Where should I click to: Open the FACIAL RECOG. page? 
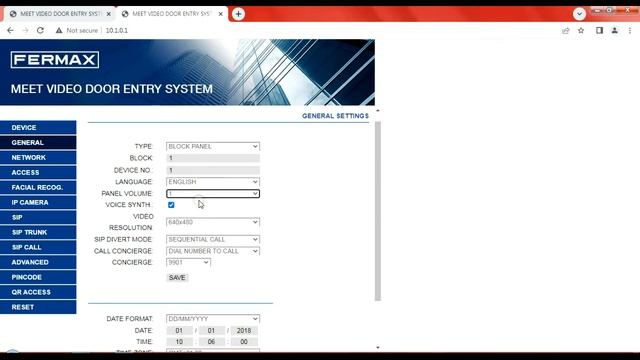pos(38,187)
